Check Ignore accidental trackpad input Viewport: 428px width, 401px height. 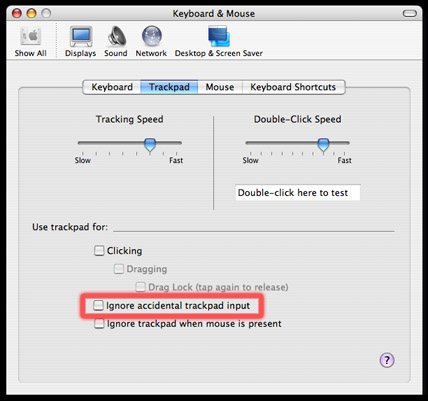pos(98,305)
